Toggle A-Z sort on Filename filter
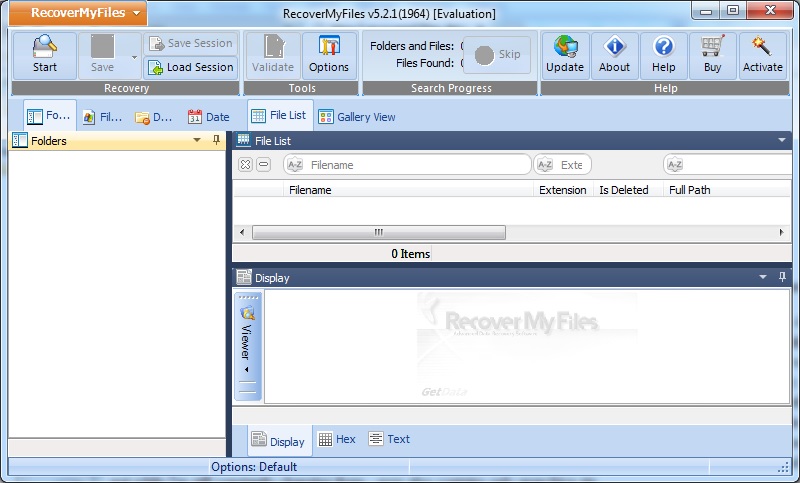 [x=294, y=165]
